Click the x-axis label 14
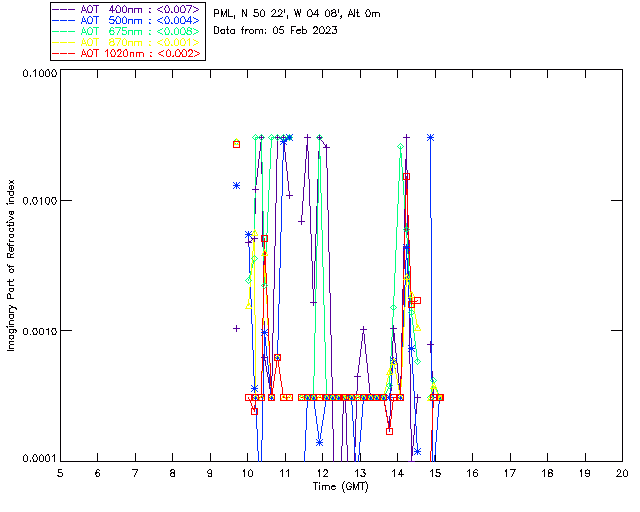640x512 pixels. point(398,473)
